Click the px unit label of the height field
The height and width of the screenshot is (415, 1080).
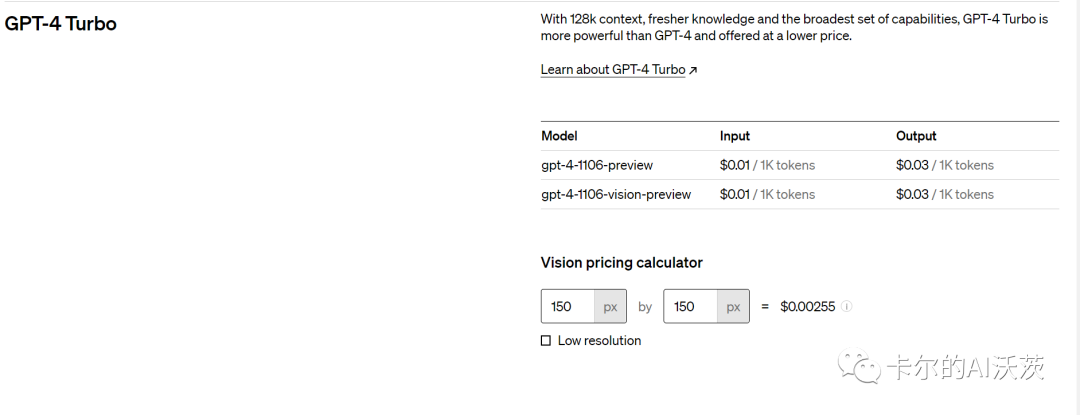click(733, 307)
